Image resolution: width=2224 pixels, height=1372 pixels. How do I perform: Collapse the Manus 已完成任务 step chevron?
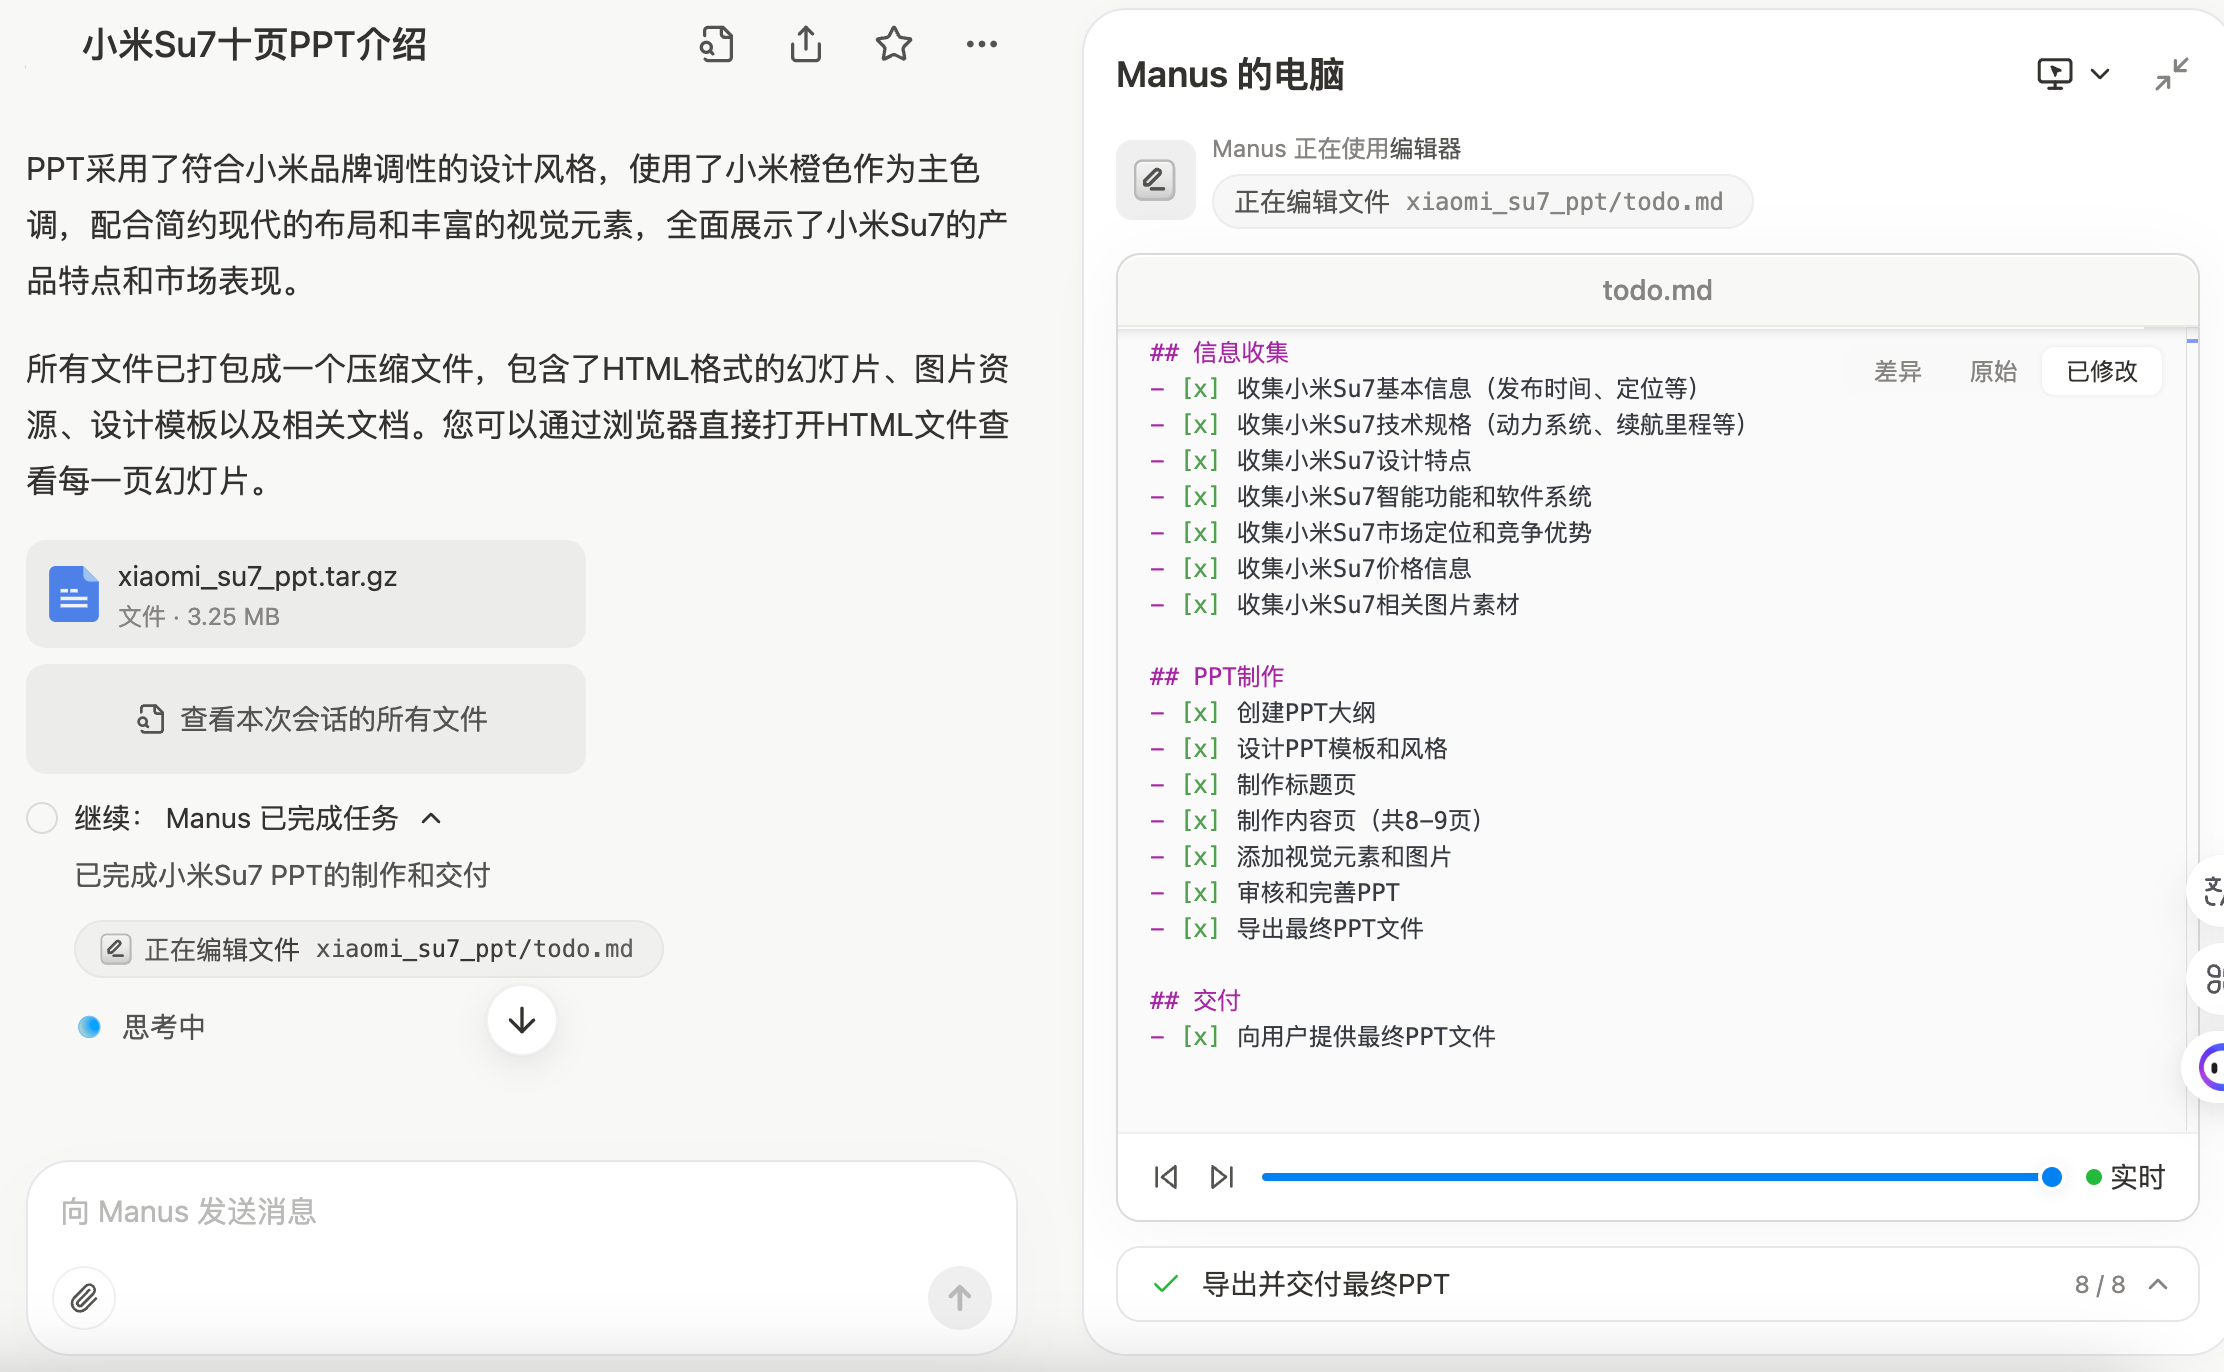(x=431, y=818)
